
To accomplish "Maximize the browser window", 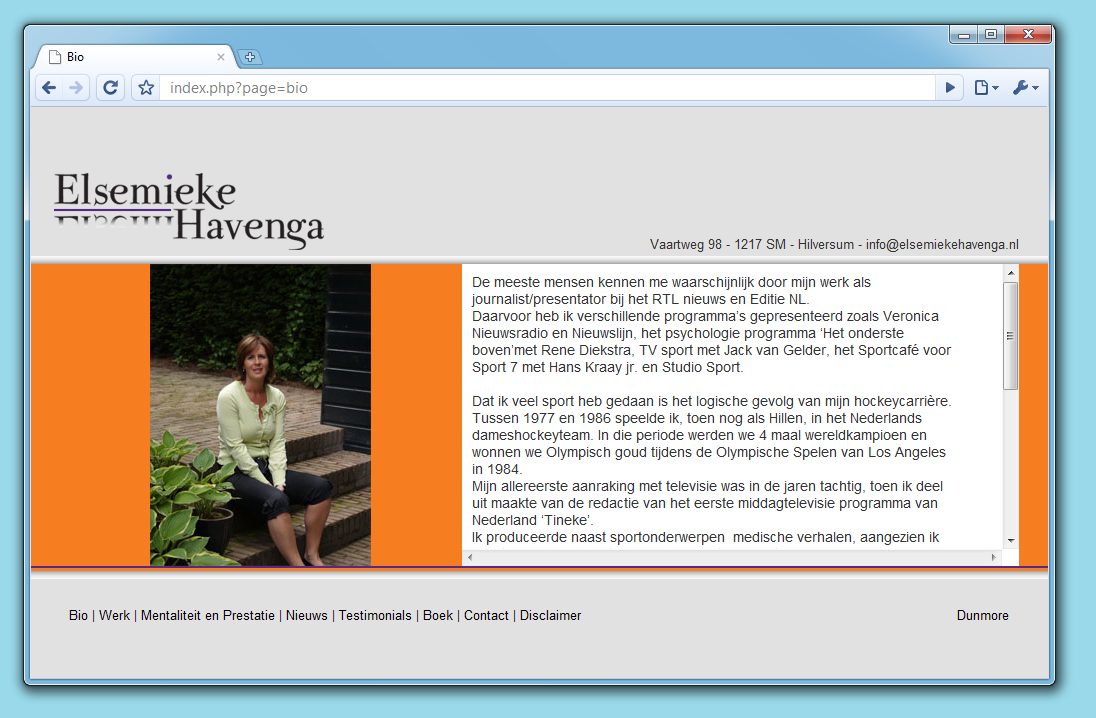I will 991,34.
